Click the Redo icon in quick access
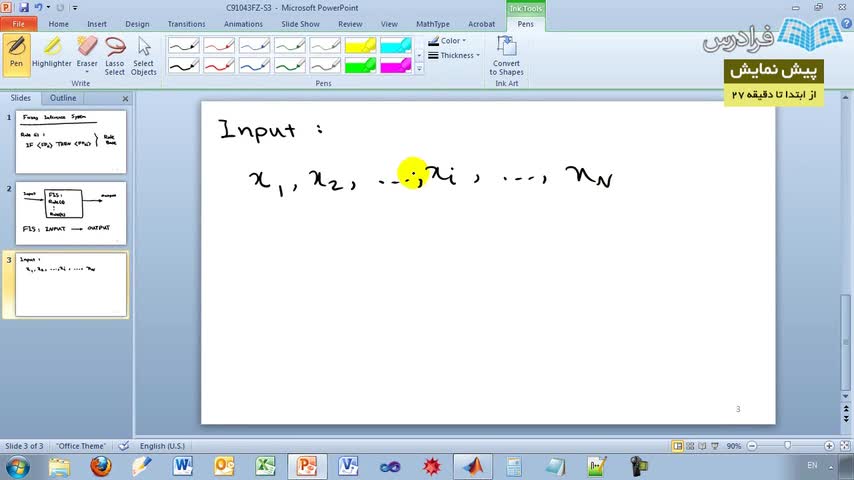 (60, 8)
